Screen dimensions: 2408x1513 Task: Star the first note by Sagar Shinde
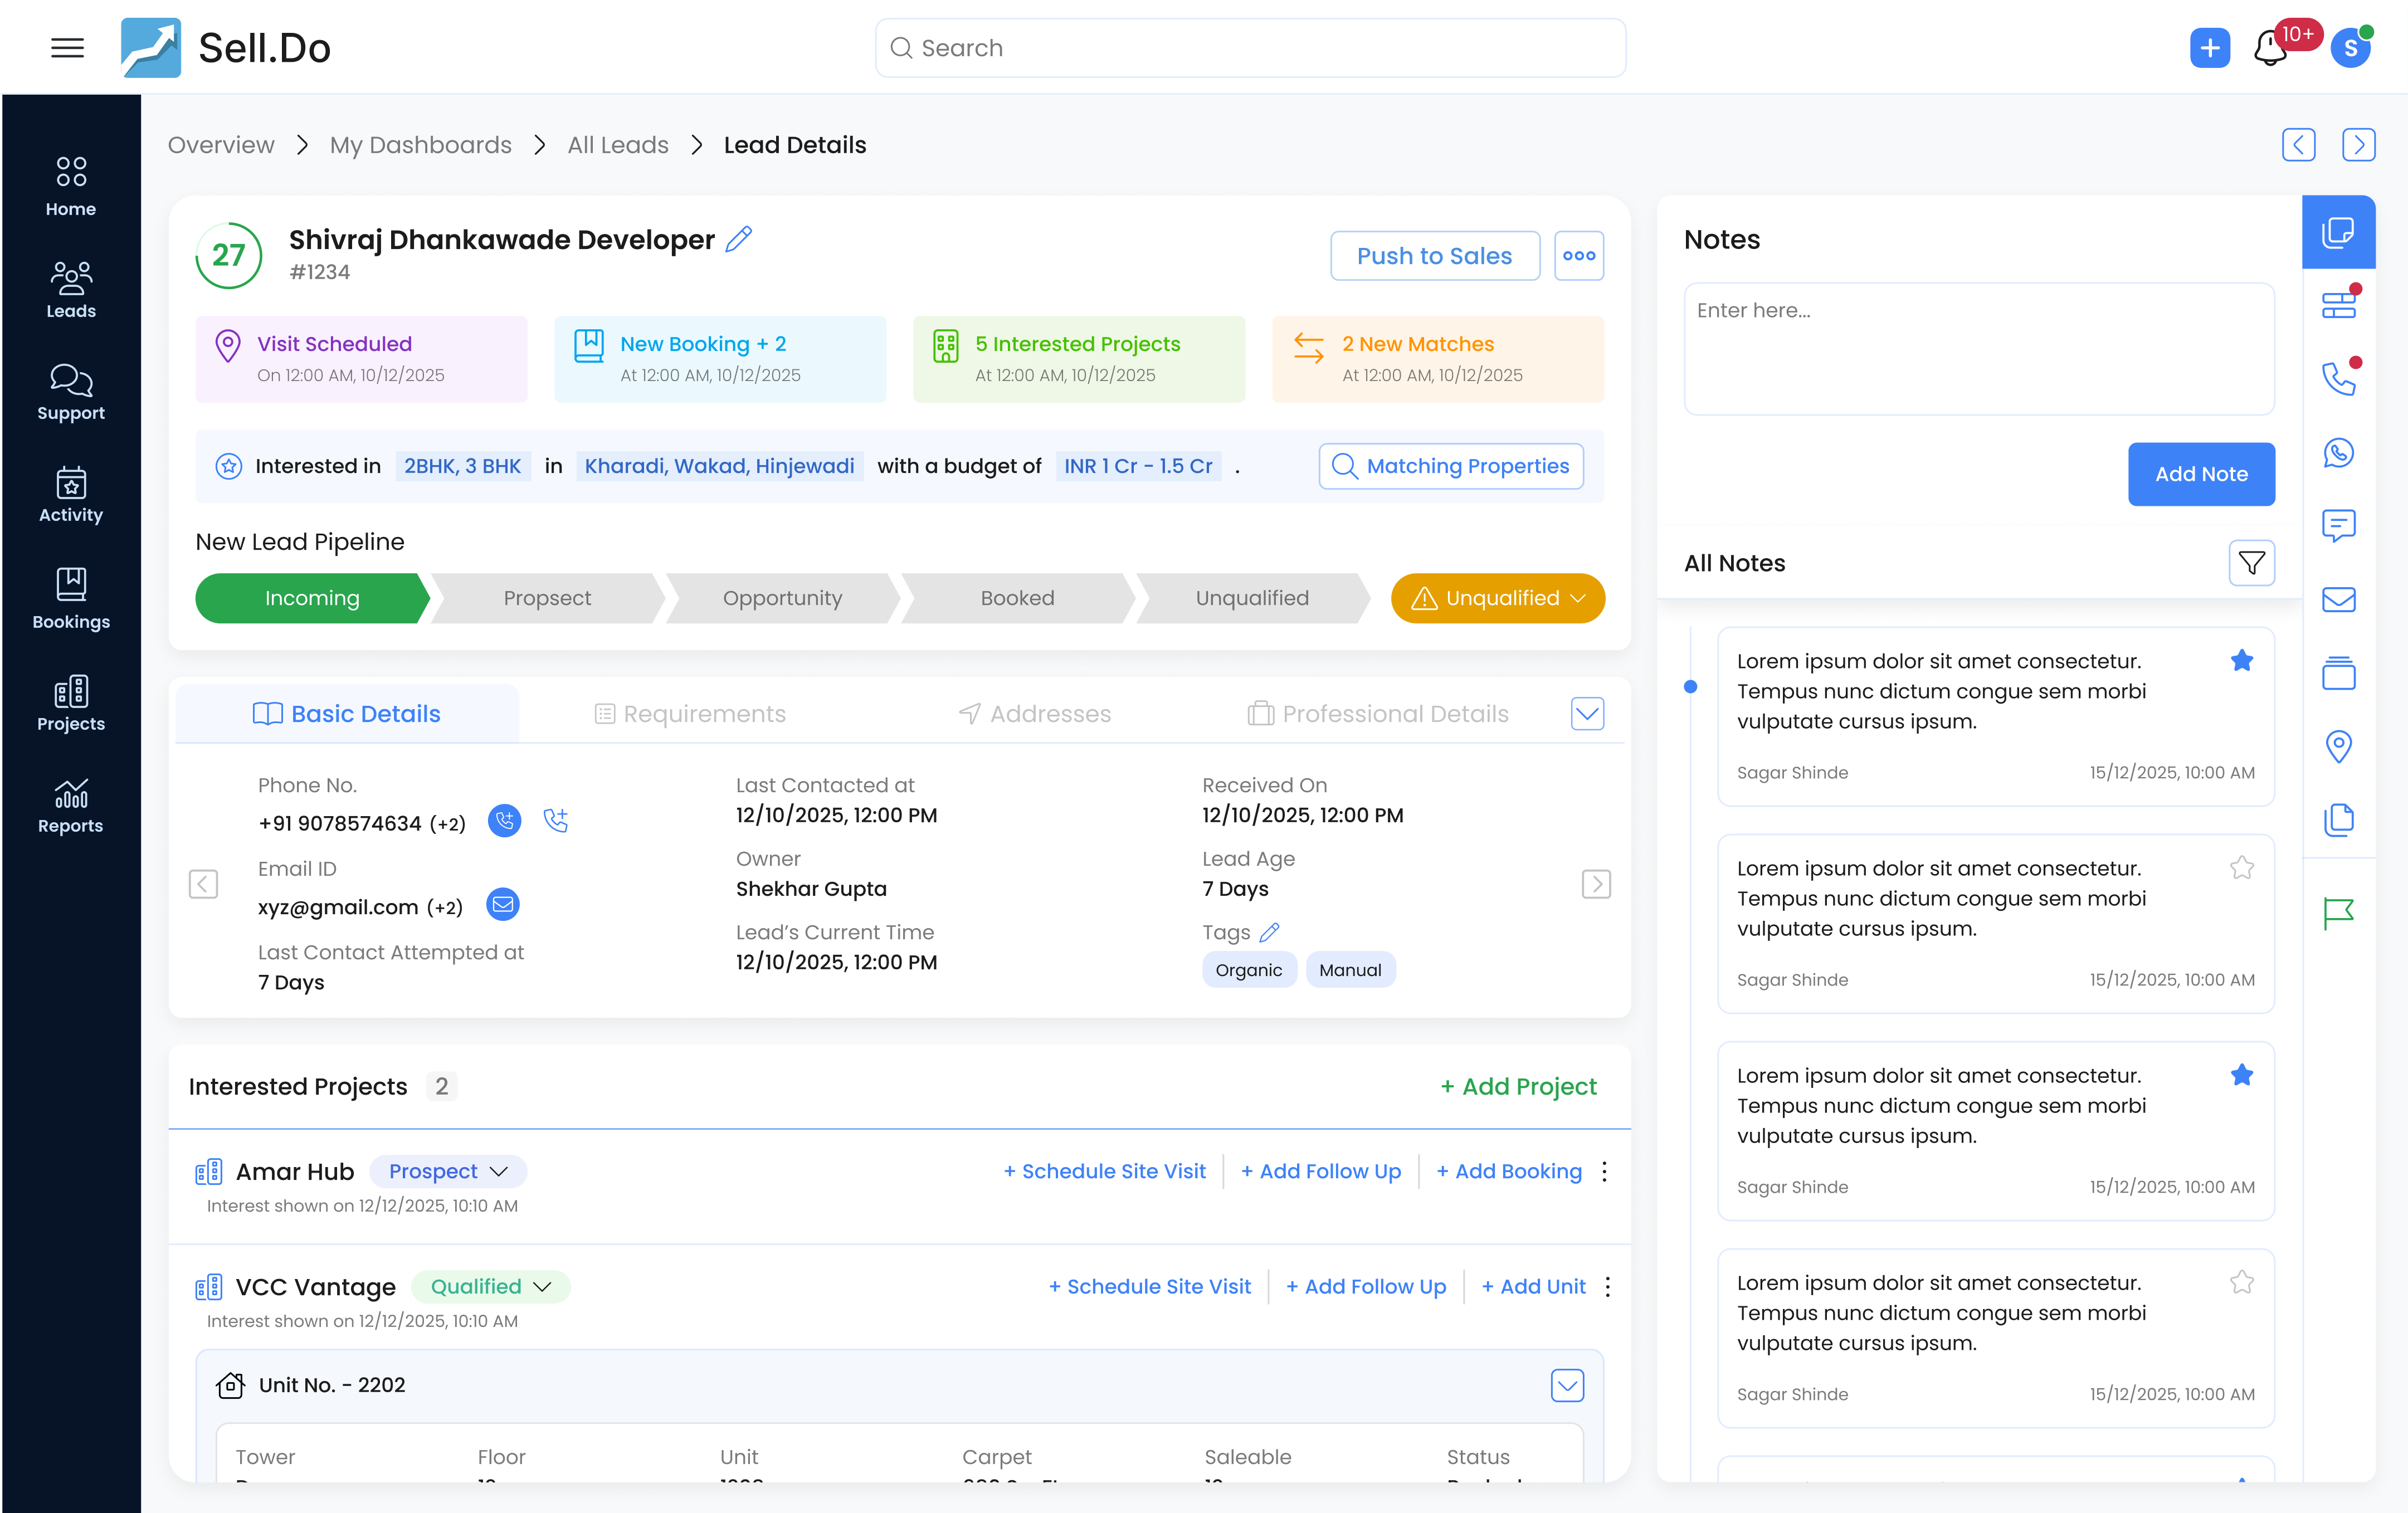tap(2243, 660)
